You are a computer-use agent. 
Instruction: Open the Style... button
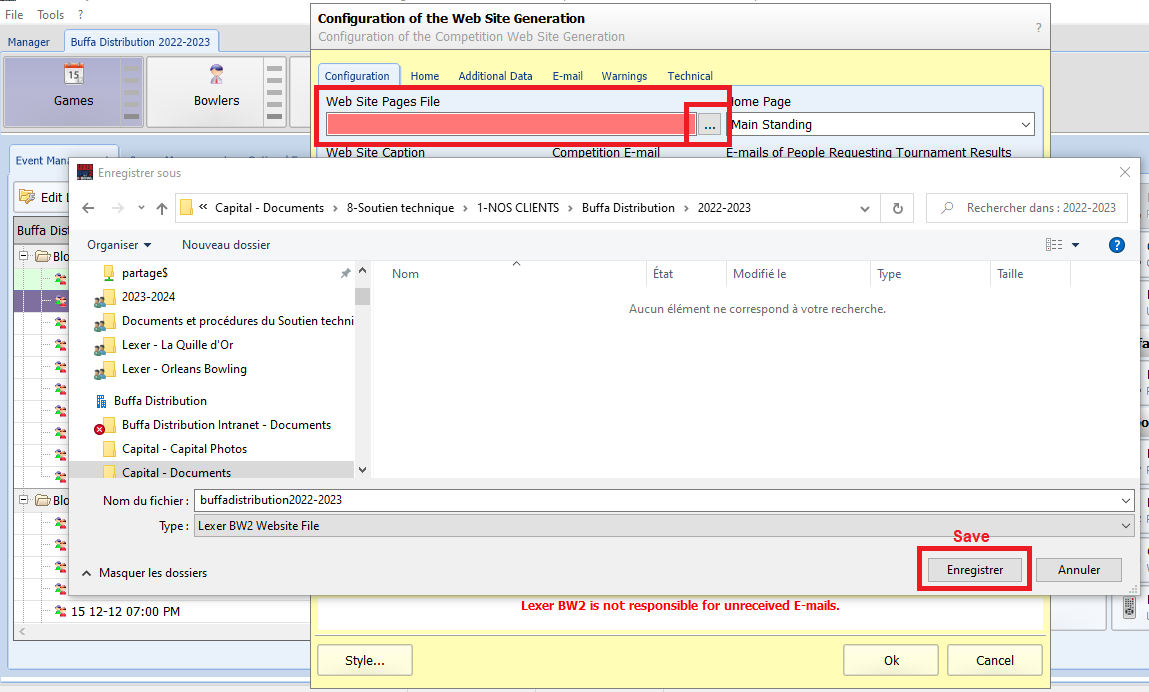pos(365,660)
